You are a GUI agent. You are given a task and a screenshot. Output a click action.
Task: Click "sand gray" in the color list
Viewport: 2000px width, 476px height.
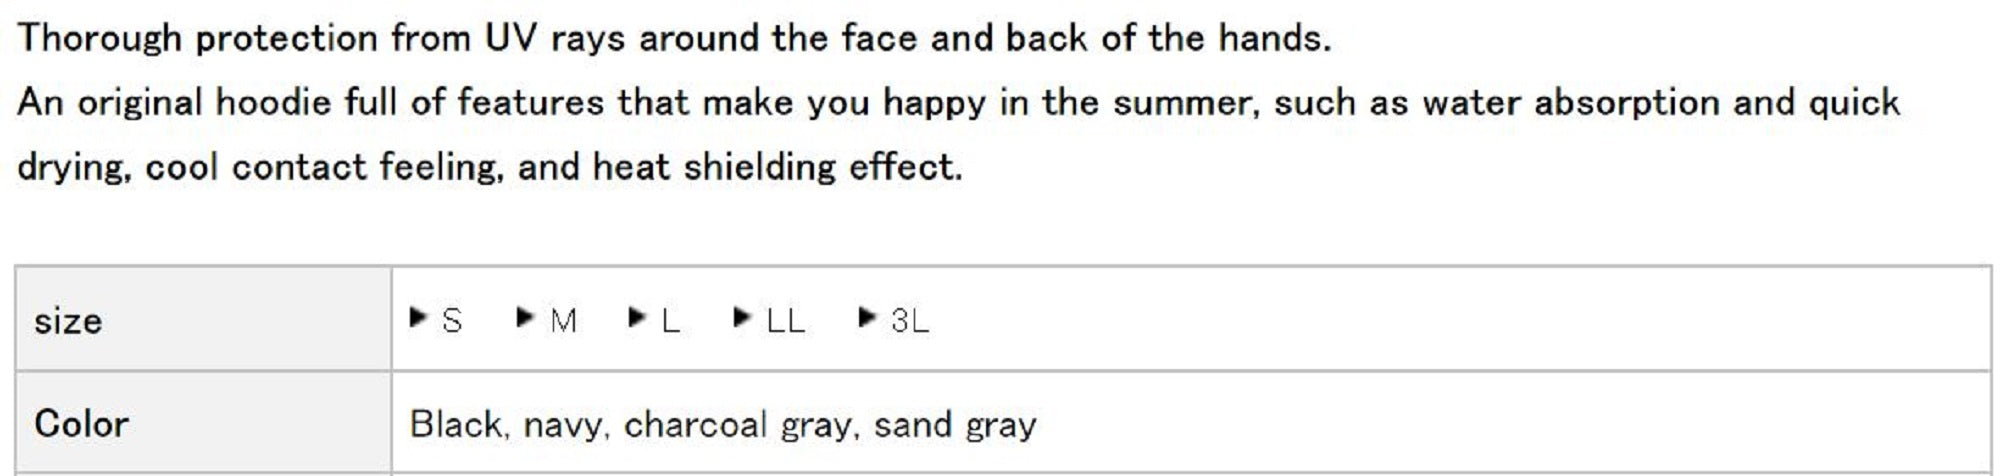click(x=955, y=425)
